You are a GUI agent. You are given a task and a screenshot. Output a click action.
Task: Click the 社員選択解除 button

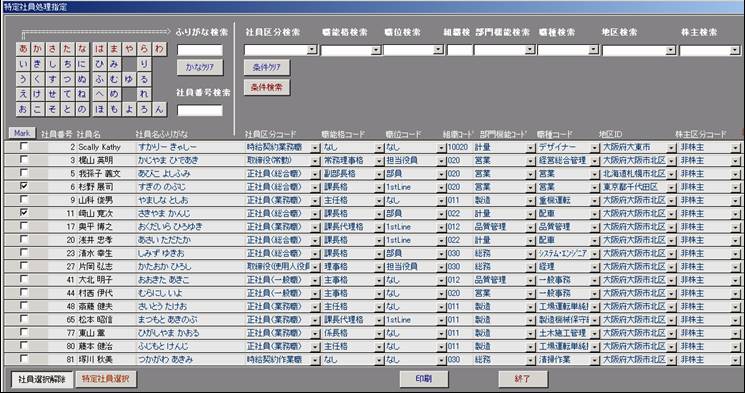pos(42,379)
